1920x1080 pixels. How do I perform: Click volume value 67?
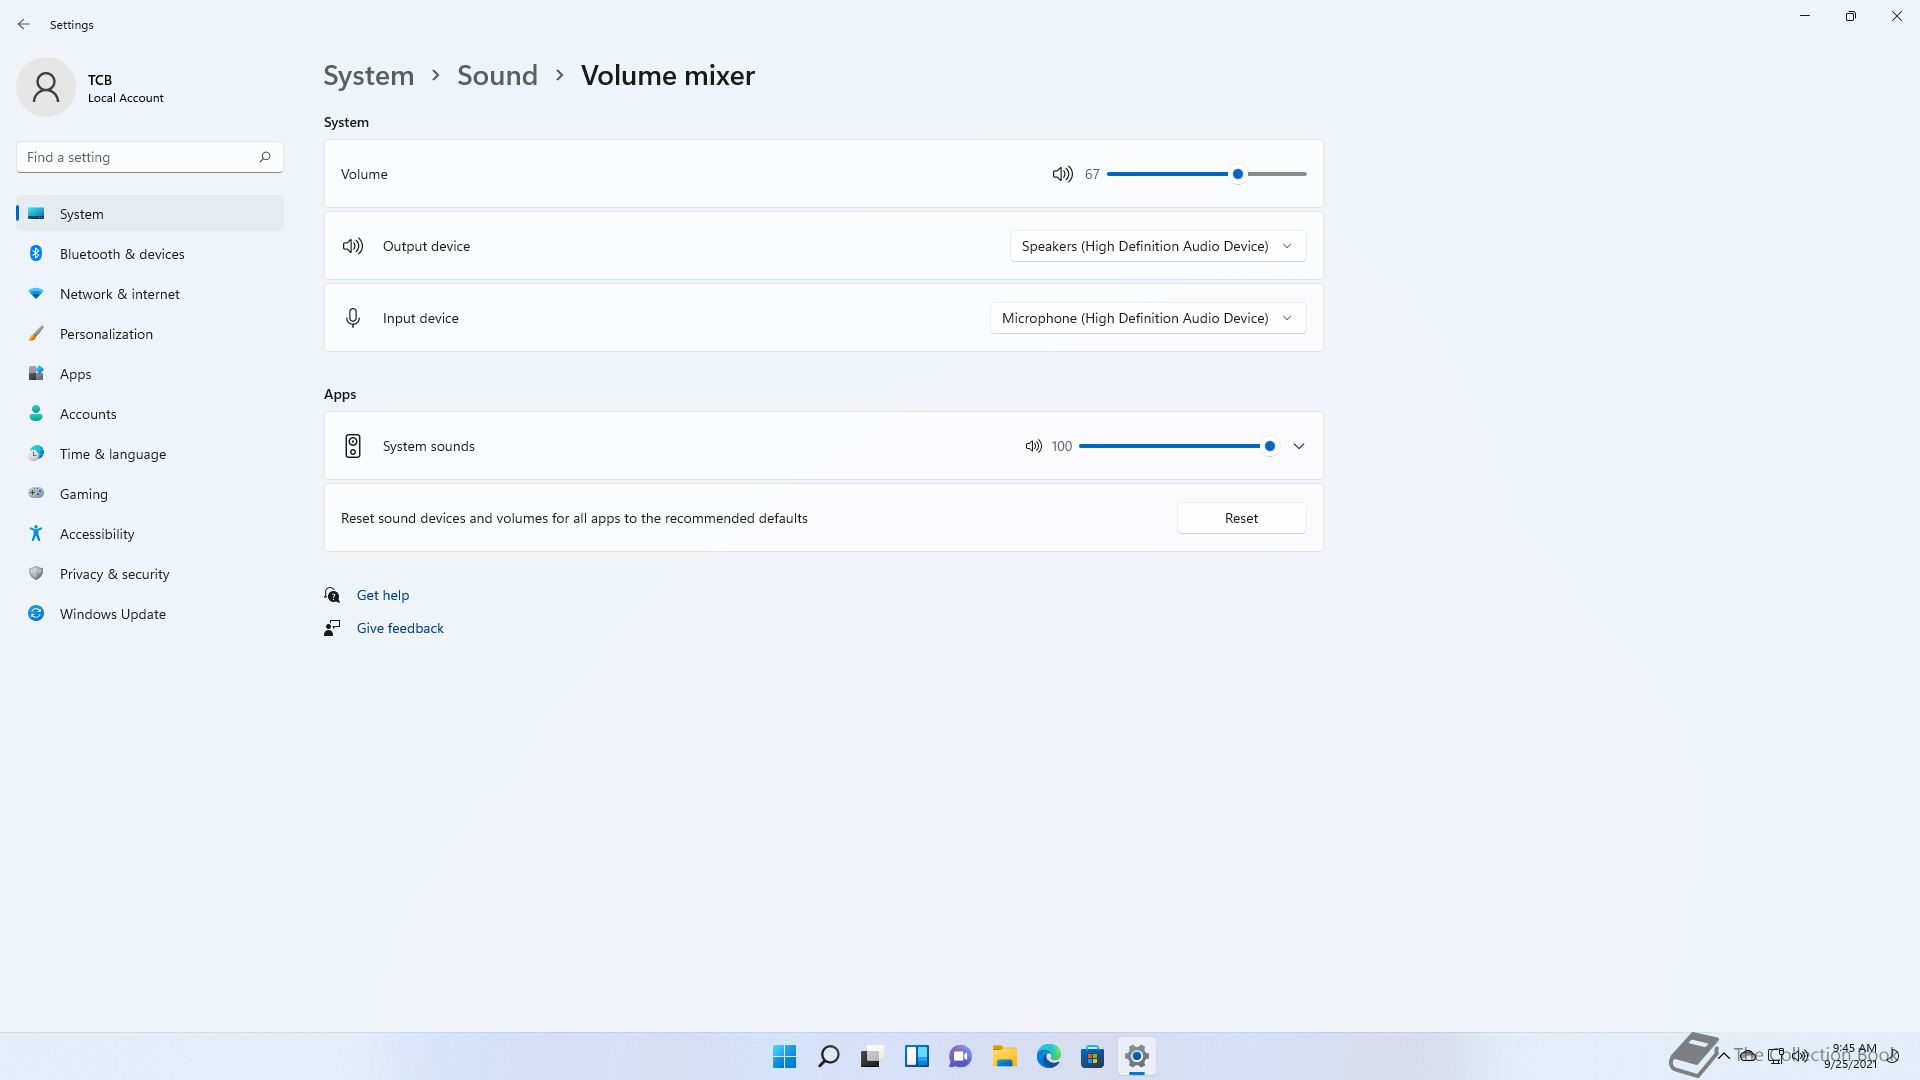coord(1092,174)
